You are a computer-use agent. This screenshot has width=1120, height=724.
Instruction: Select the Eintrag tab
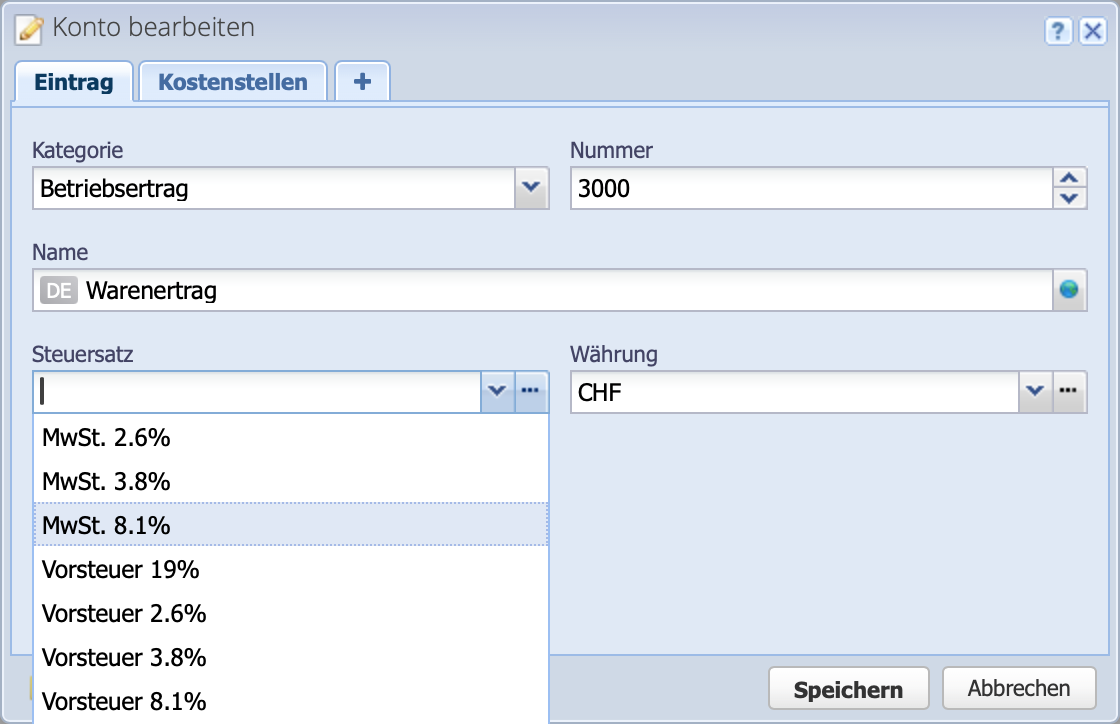coord(74,83)
